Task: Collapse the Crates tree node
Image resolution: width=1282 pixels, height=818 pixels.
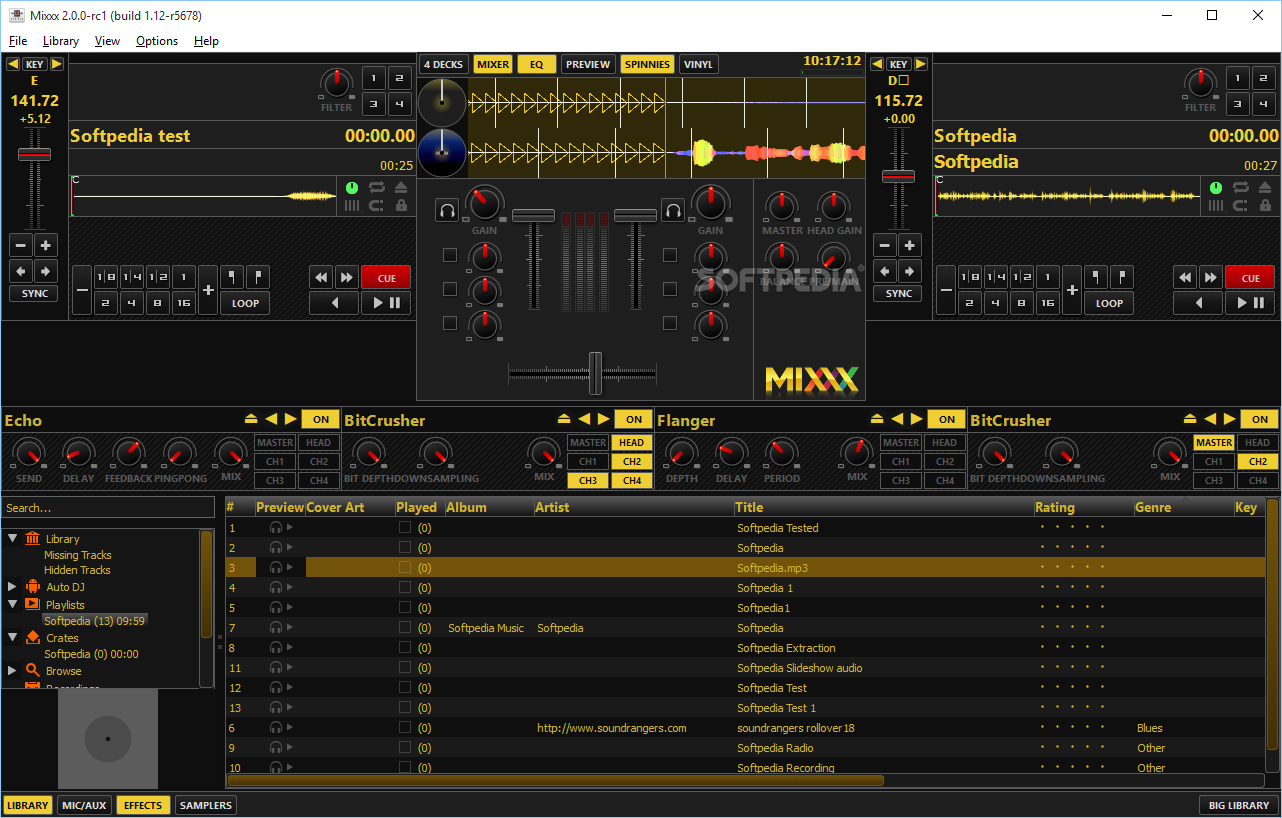Action: pos(13,637)
